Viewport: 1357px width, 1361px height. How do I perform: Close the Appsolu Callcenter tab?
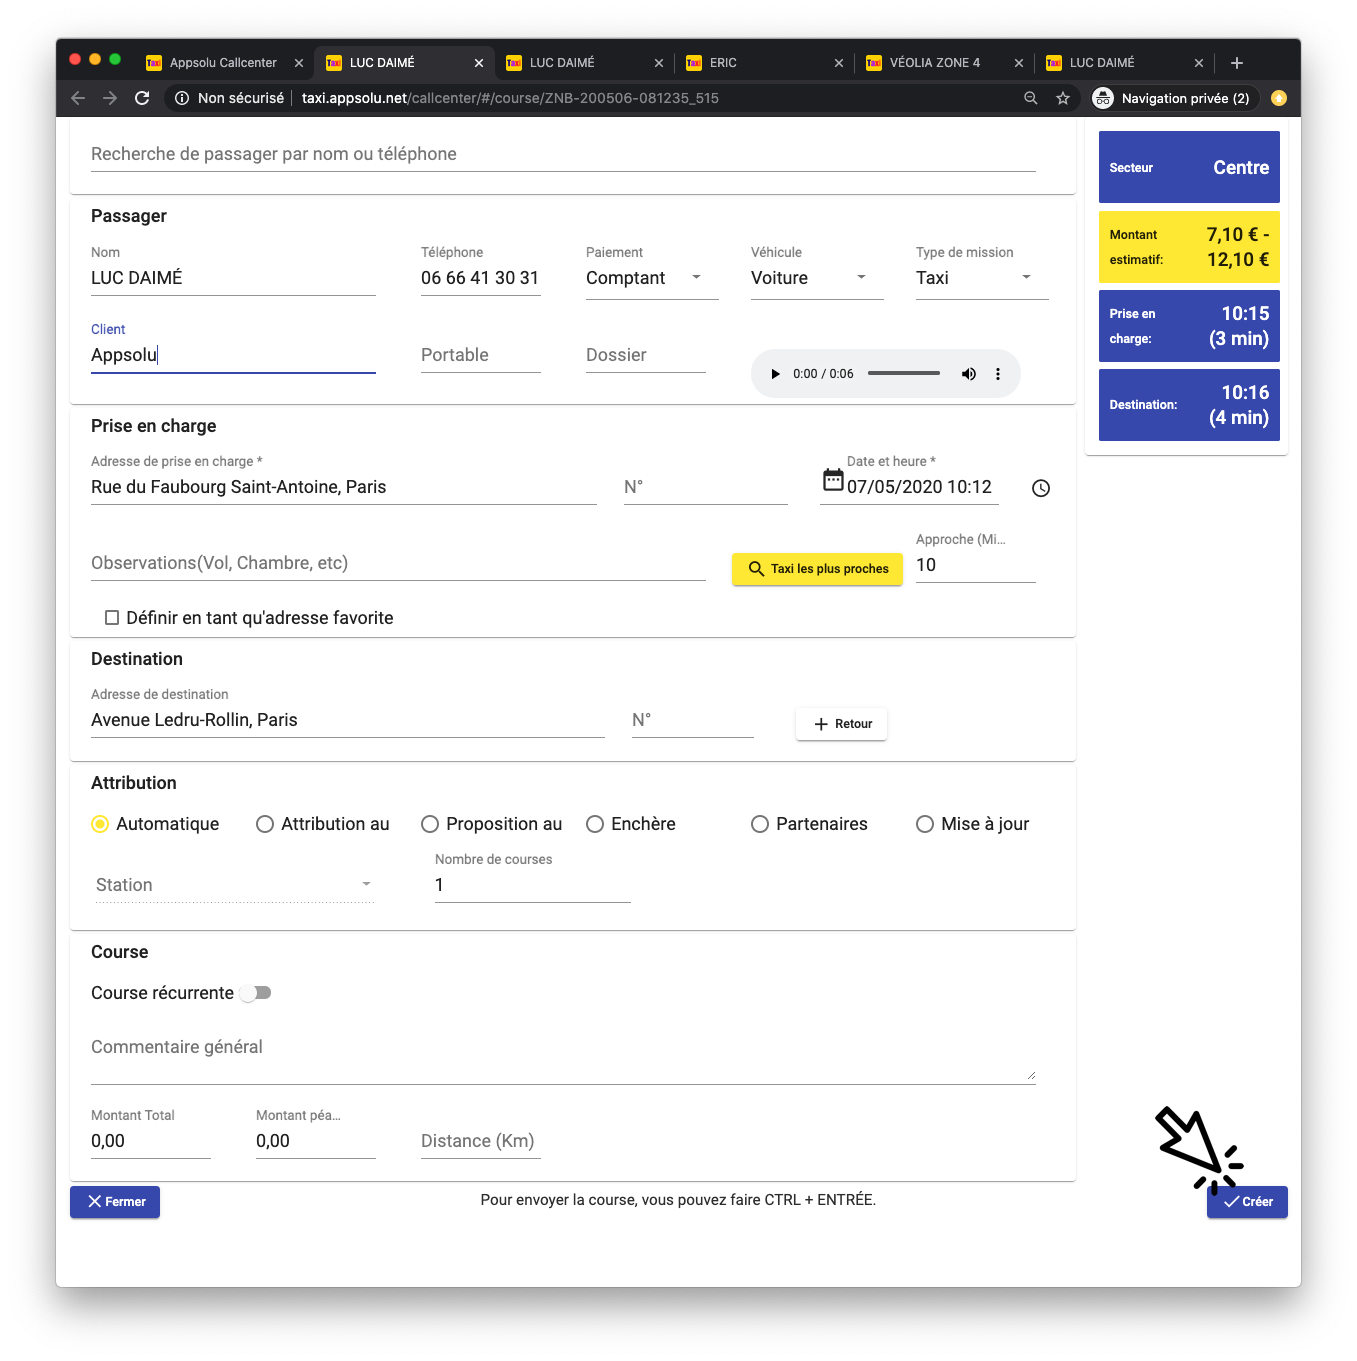coord(299,63)
